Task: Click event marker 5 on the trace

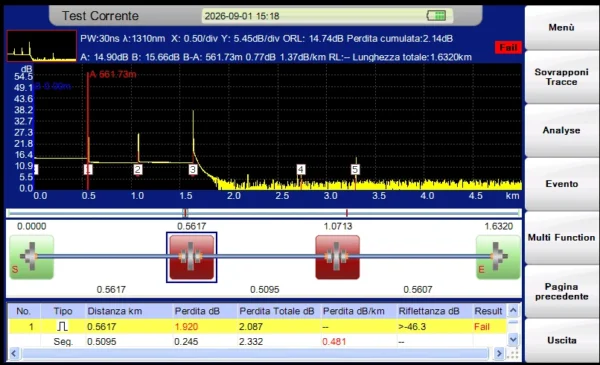Action: click(x=355, y=169)
